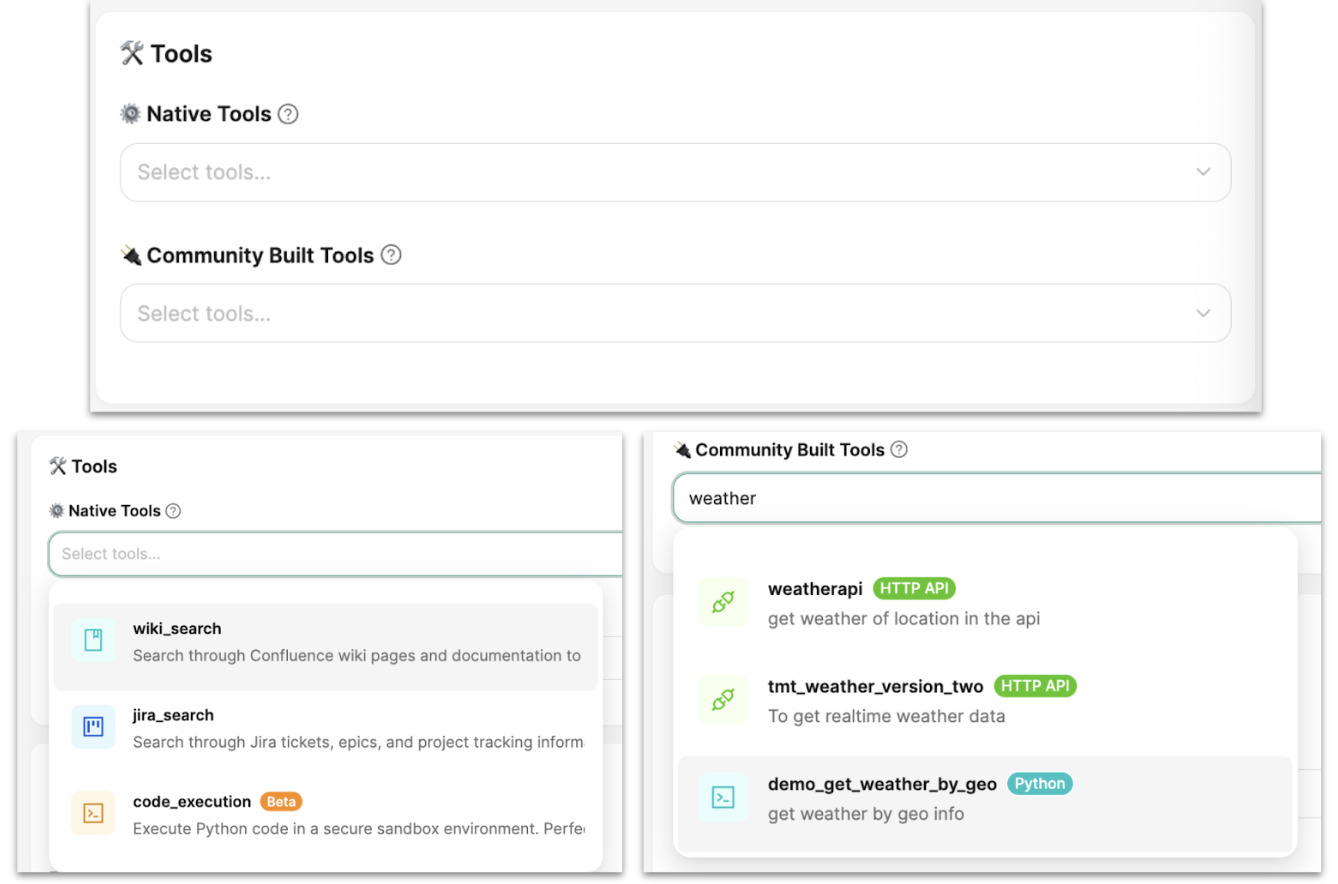Click the tmt_weather_version_two plug icon

723,700
